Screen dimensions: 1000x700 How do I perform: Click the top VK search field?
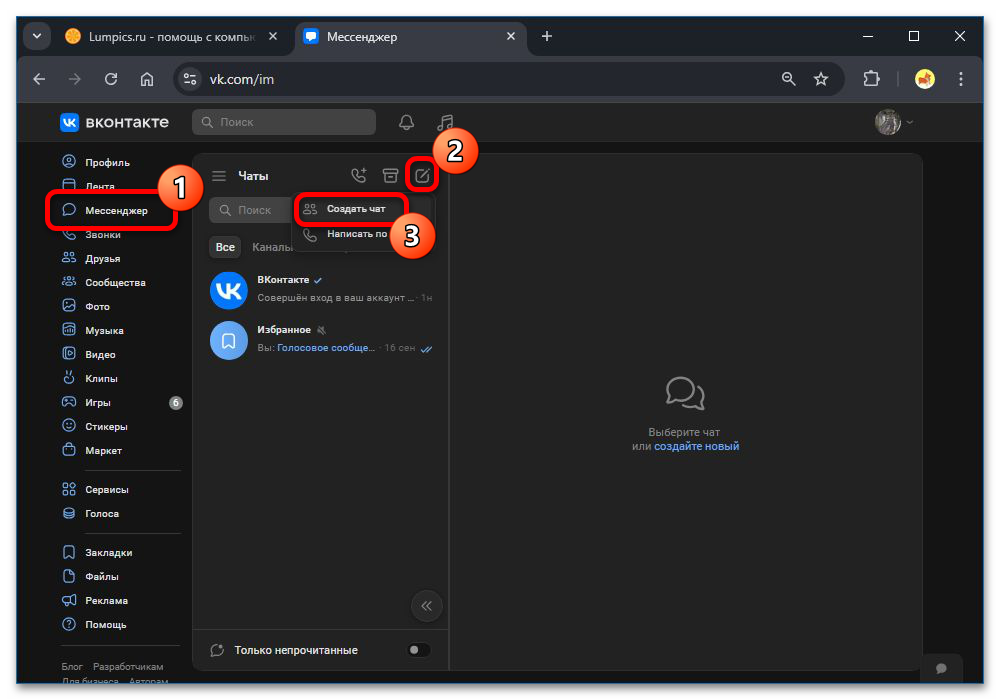284,122
